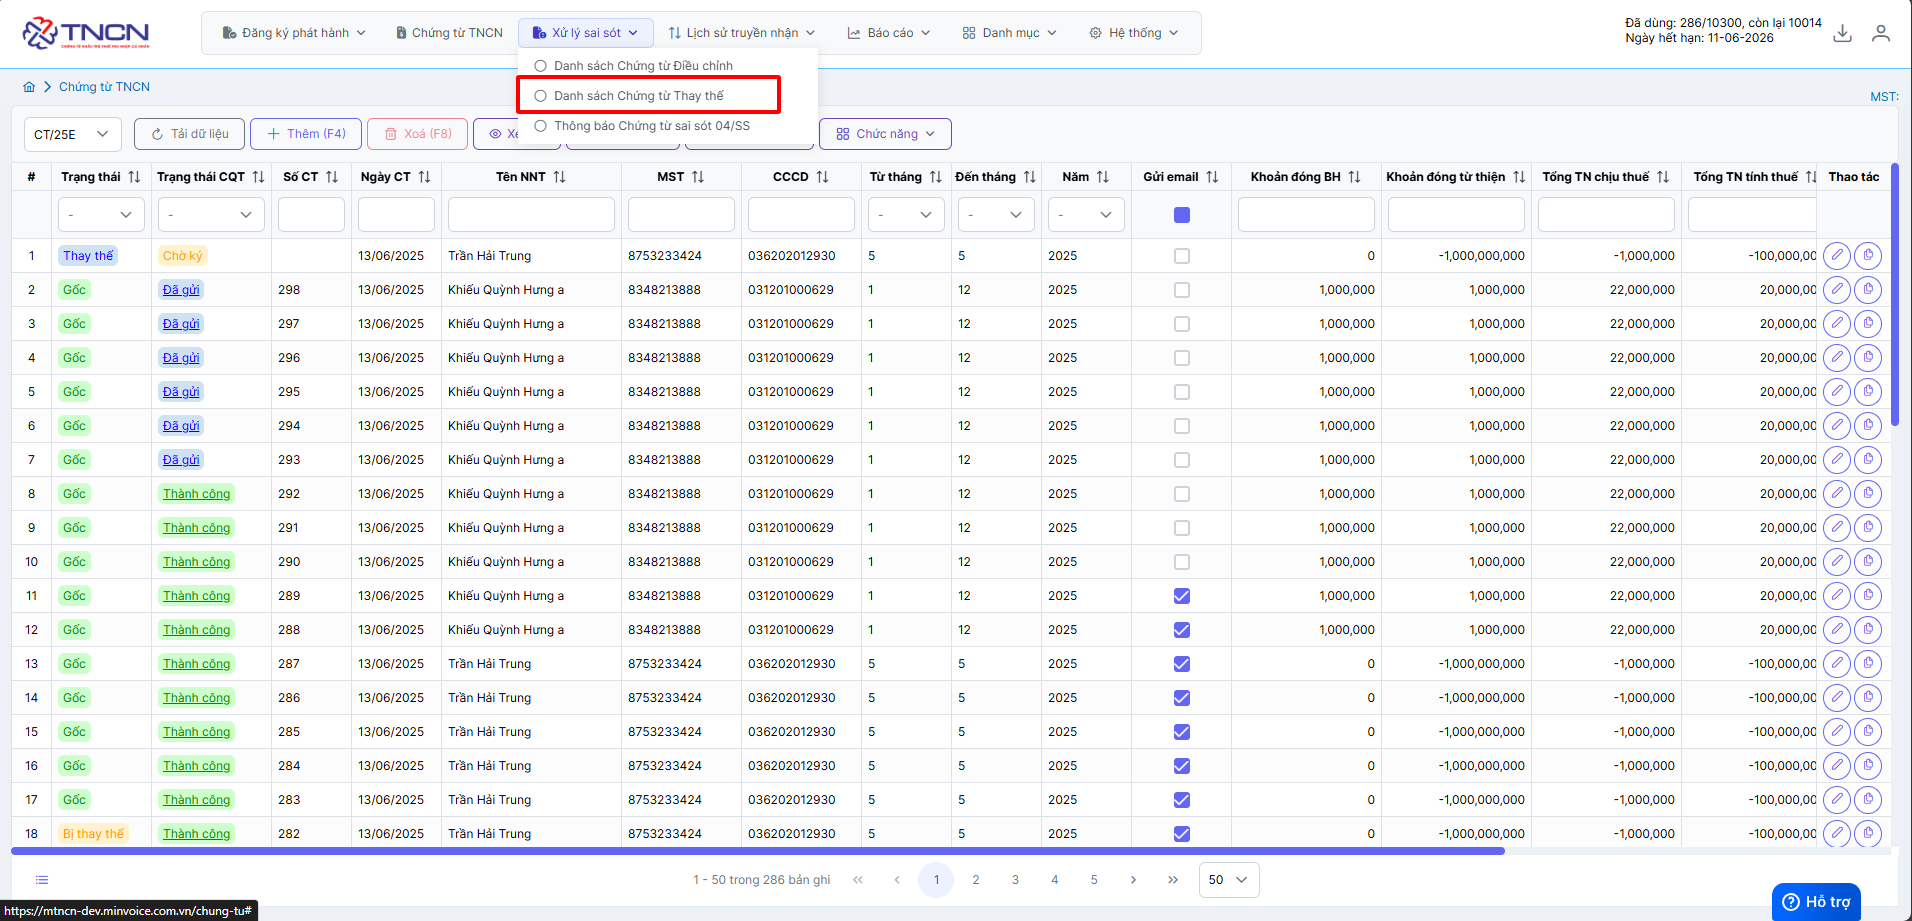The height and width of the screenshot is (921, 1912).
Task: Sort by Tổng TN chịu thuế icon
Action: pos(1663,177)
